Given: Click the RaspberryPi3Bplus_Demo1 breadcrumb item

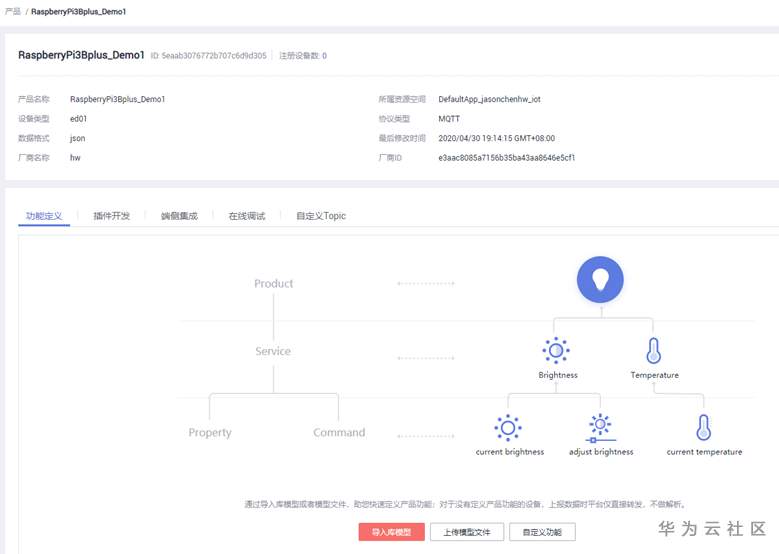Looking at the screenshot, I should [78, 11].
